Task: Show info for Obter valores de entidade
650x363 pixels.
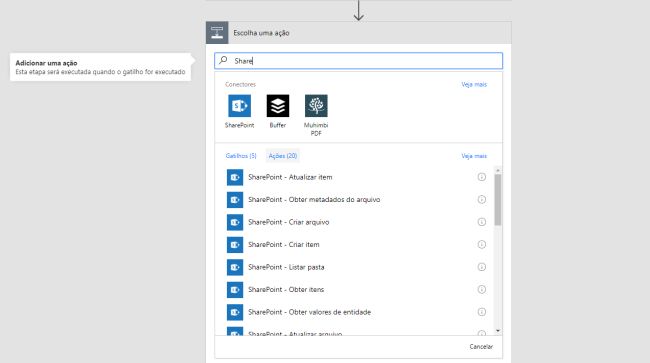Action: point(481,312)
